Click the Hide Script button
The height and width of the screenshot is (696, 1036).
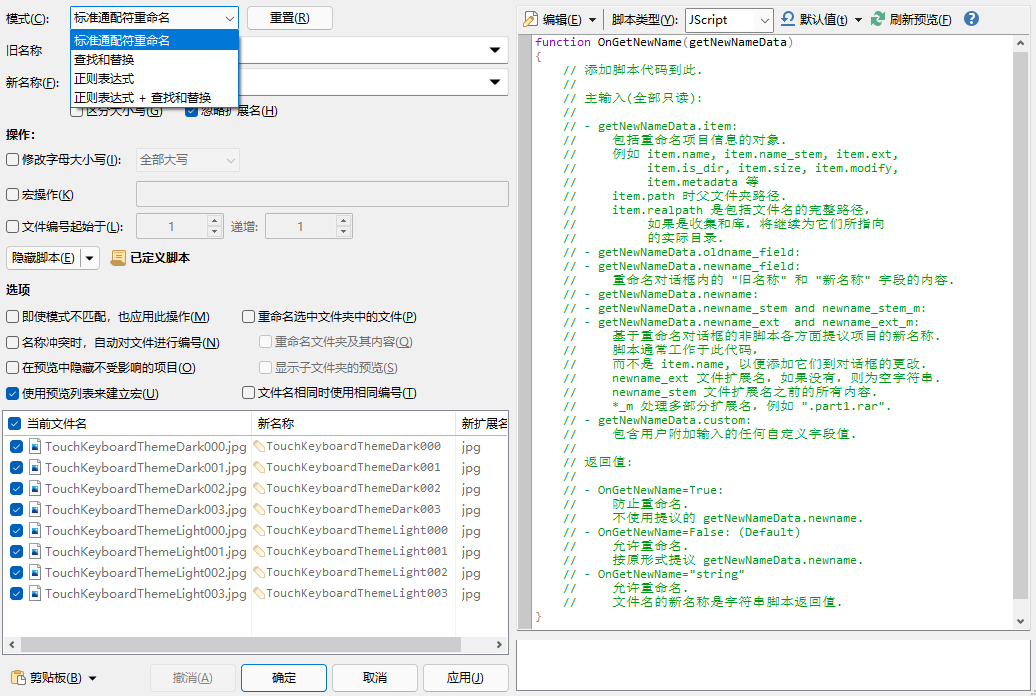point(44,258)
